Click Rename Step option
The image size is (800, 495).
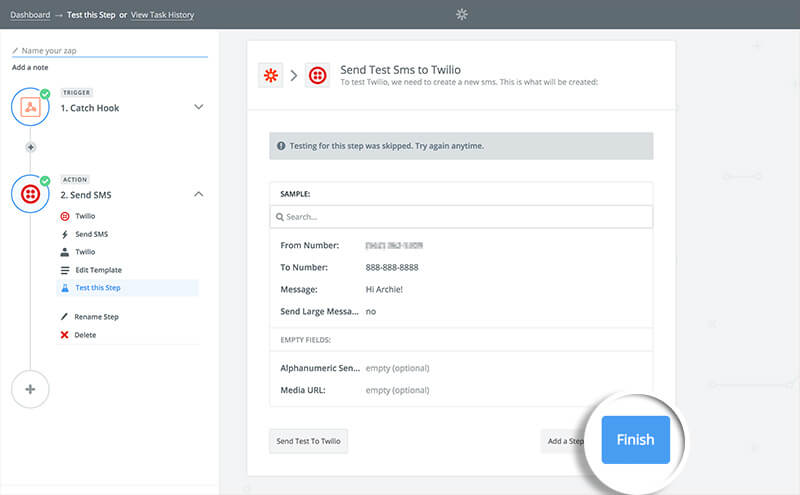pyautogui.click(x=96, y=317)
